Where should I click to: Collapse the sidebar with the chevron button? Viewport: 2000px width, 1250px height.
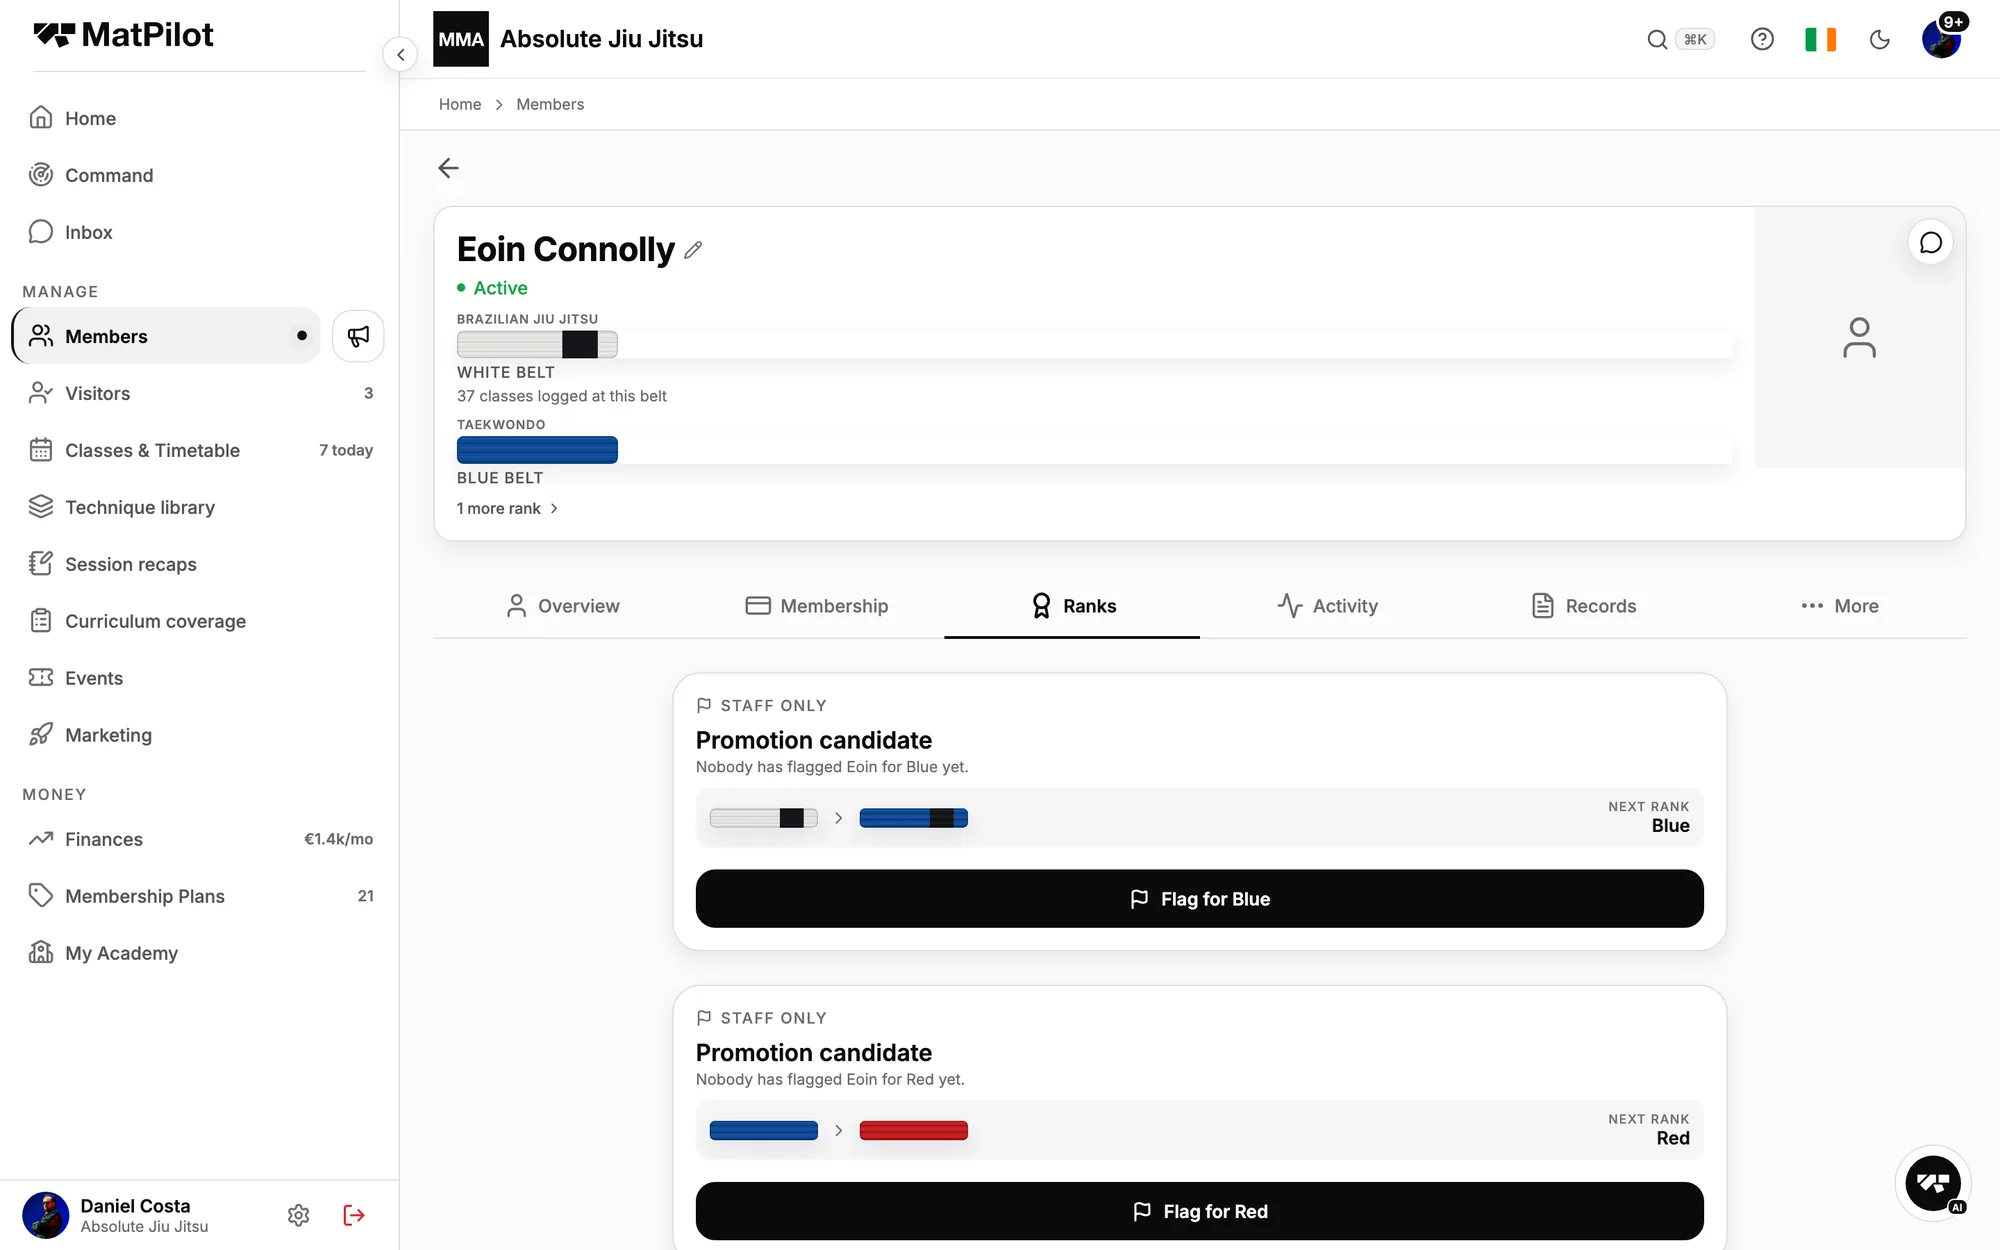(x=400, y=54)
